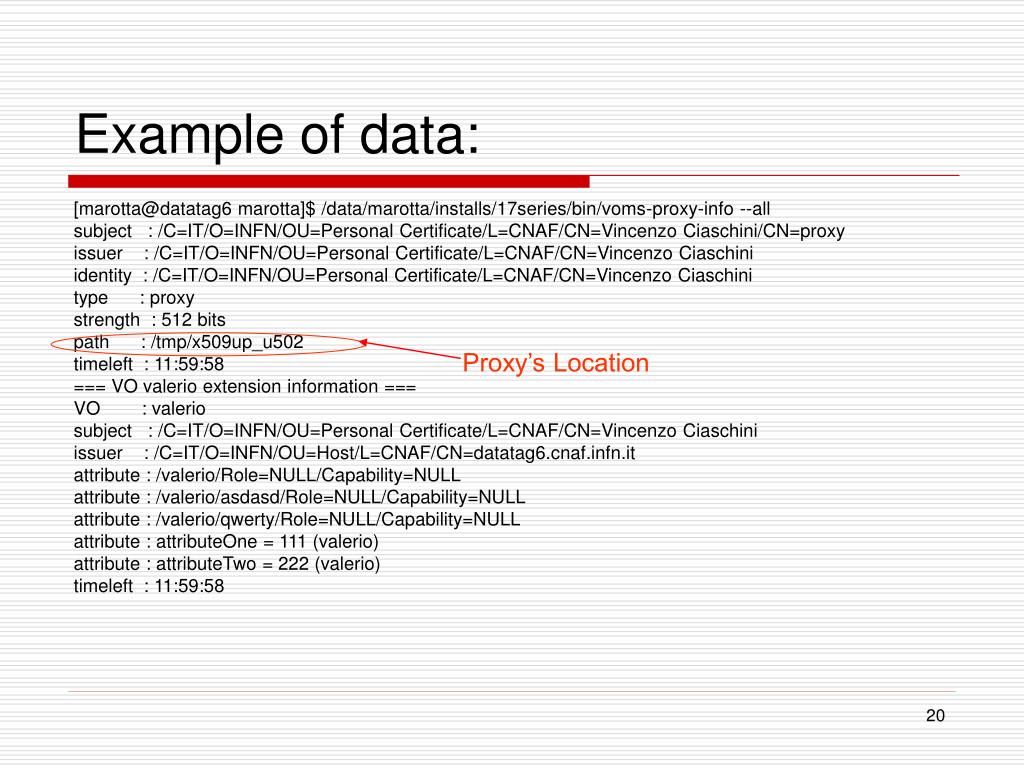Click the identity line text
Screen dimensions: 1024x768
[413, 276]
